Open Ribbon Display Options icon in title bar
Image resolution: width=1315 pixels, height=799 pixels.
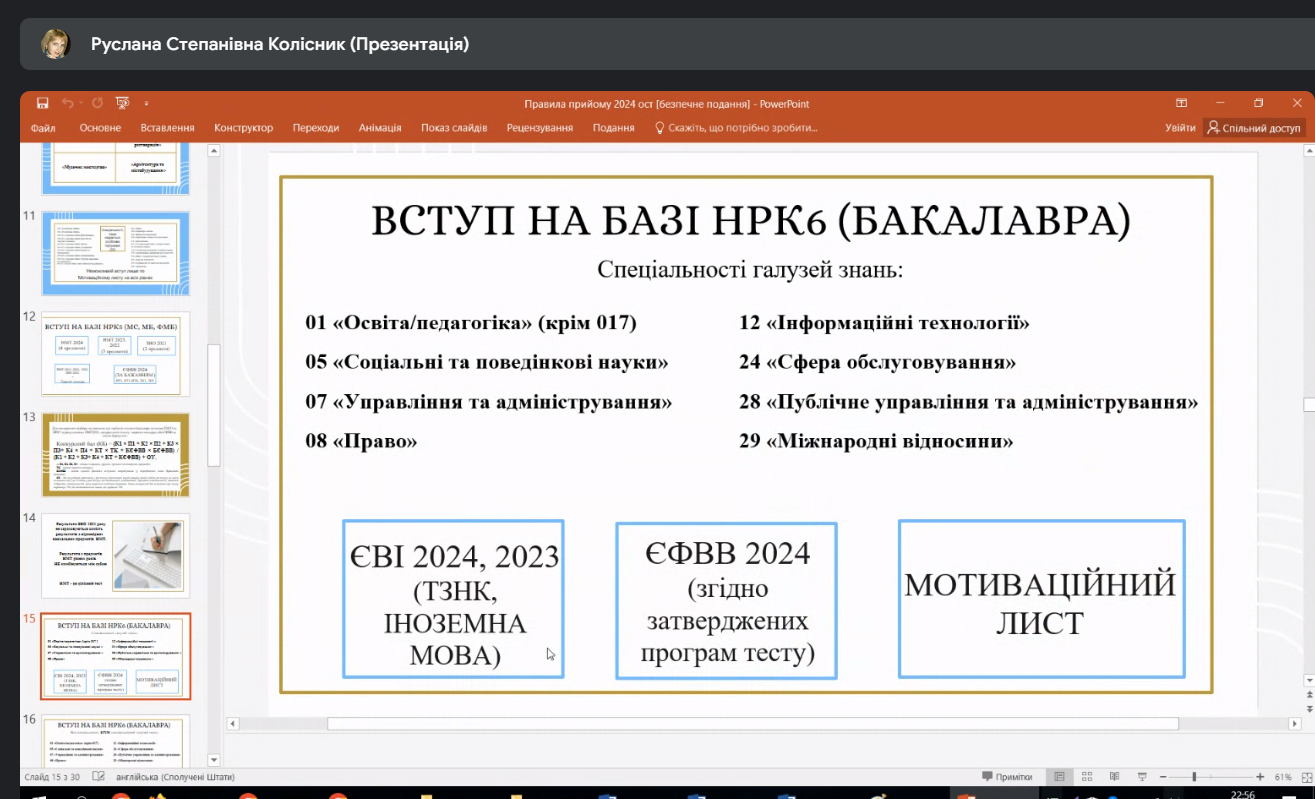pyautogui.click(x=1181, y=103)
